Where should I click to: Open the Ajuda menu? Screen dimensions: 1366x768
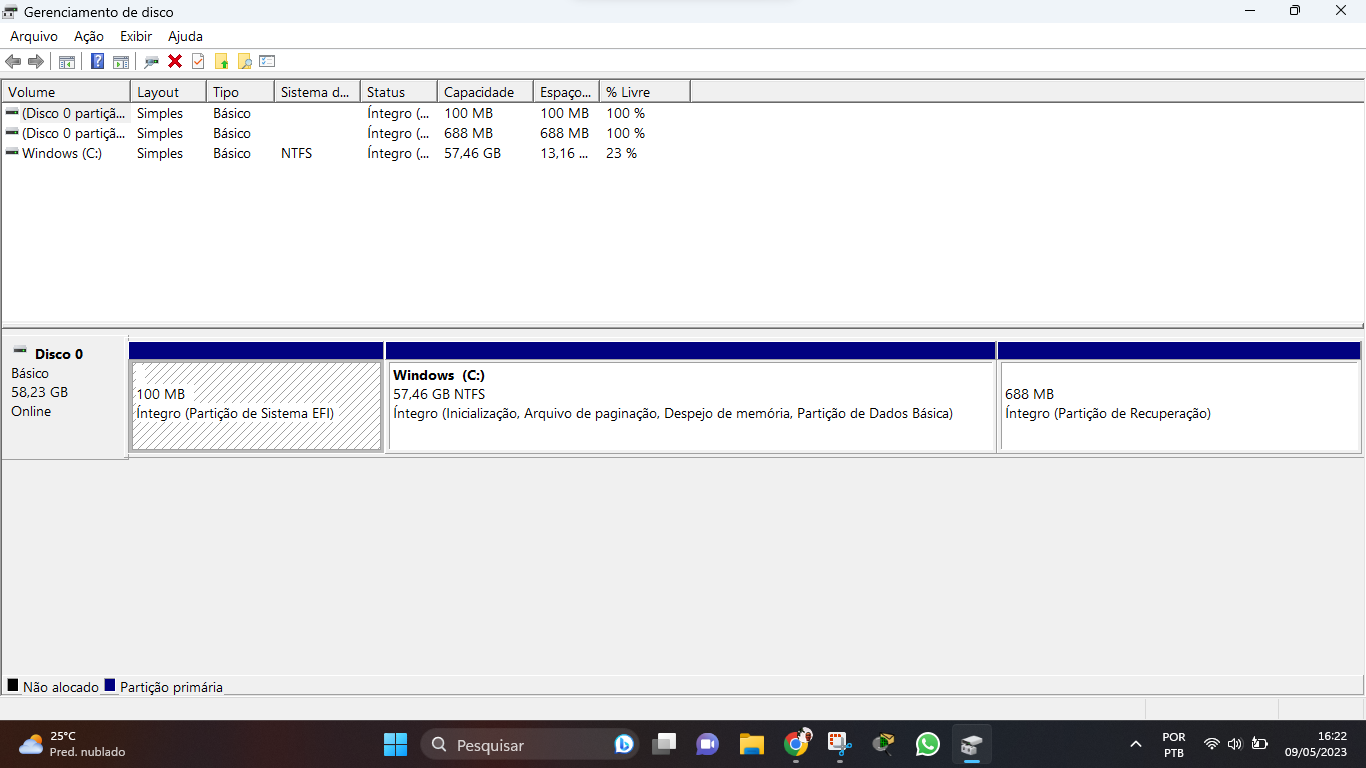(185, 36)
